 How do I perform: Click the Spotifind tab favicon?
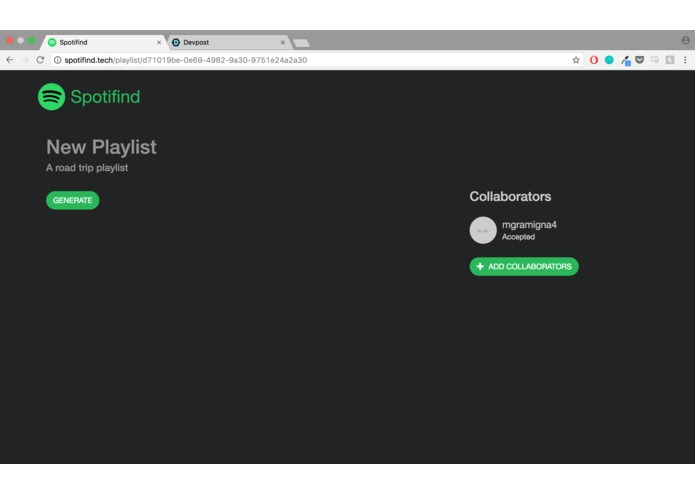[52, 43]
